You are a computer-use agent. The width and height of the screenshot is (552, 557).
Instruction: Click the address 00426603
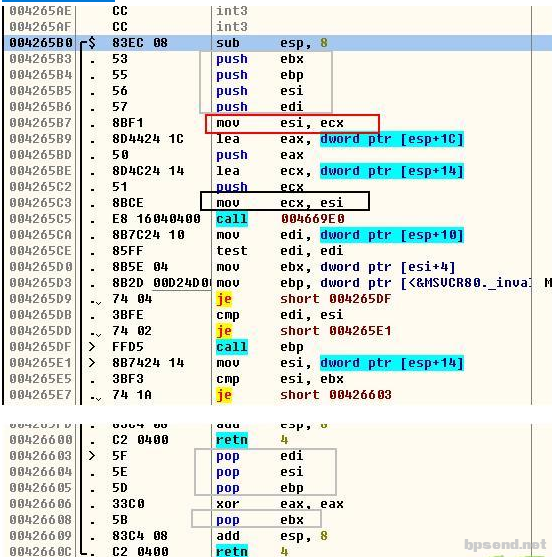coord(41,456)
